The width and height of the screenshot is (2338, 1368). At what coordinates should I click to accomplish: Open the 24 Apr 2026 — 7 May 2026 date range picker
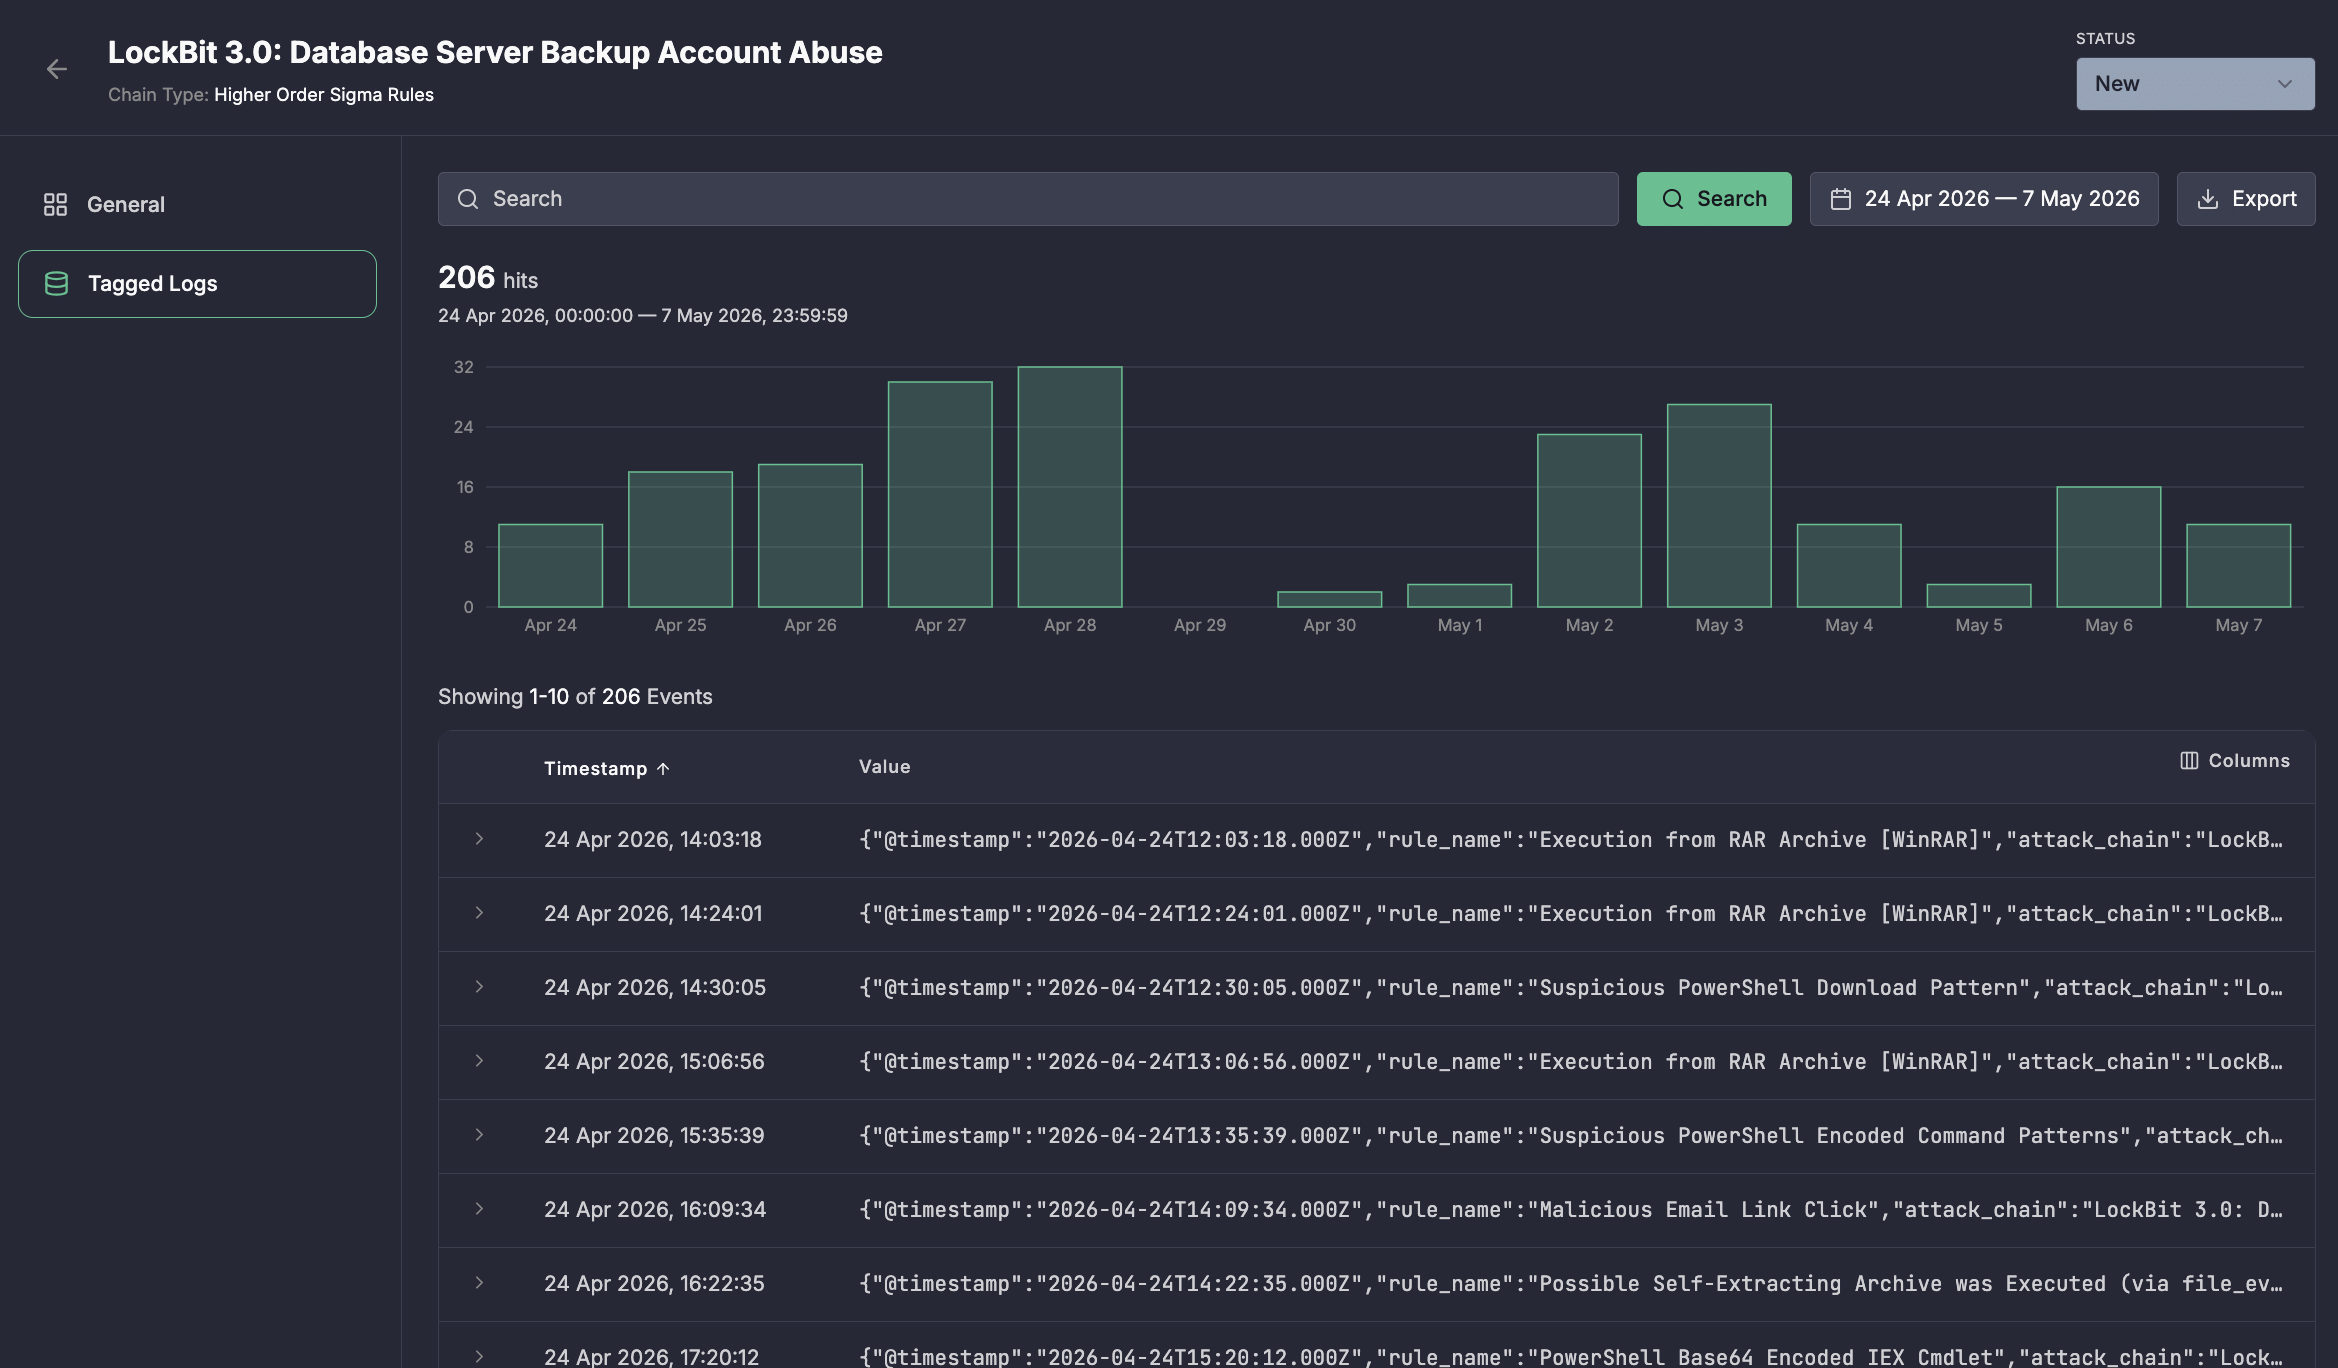point(1984,199)
